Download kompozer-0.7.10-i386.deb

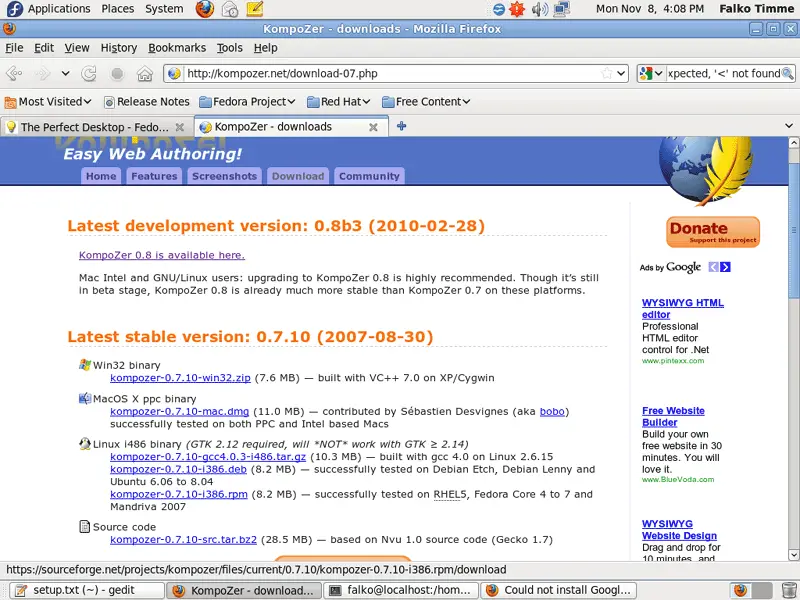point(178,469)
